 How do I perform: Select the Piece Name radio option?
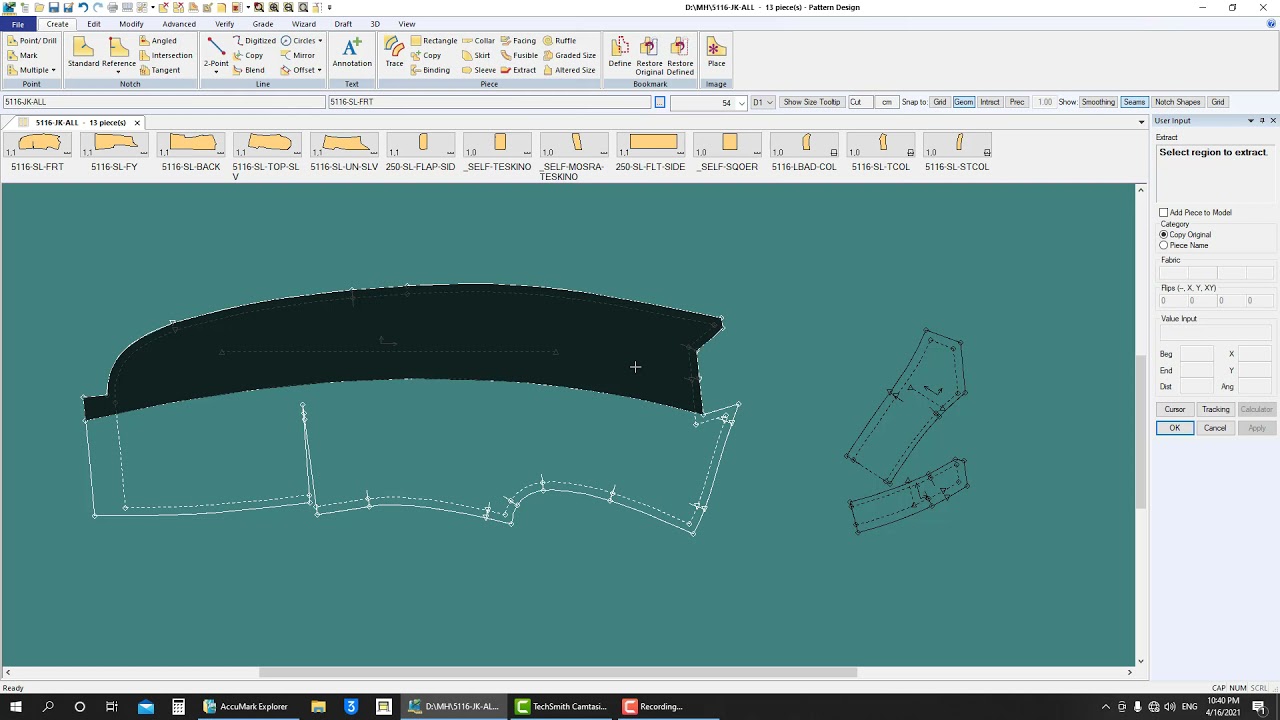coord(1164,245)
